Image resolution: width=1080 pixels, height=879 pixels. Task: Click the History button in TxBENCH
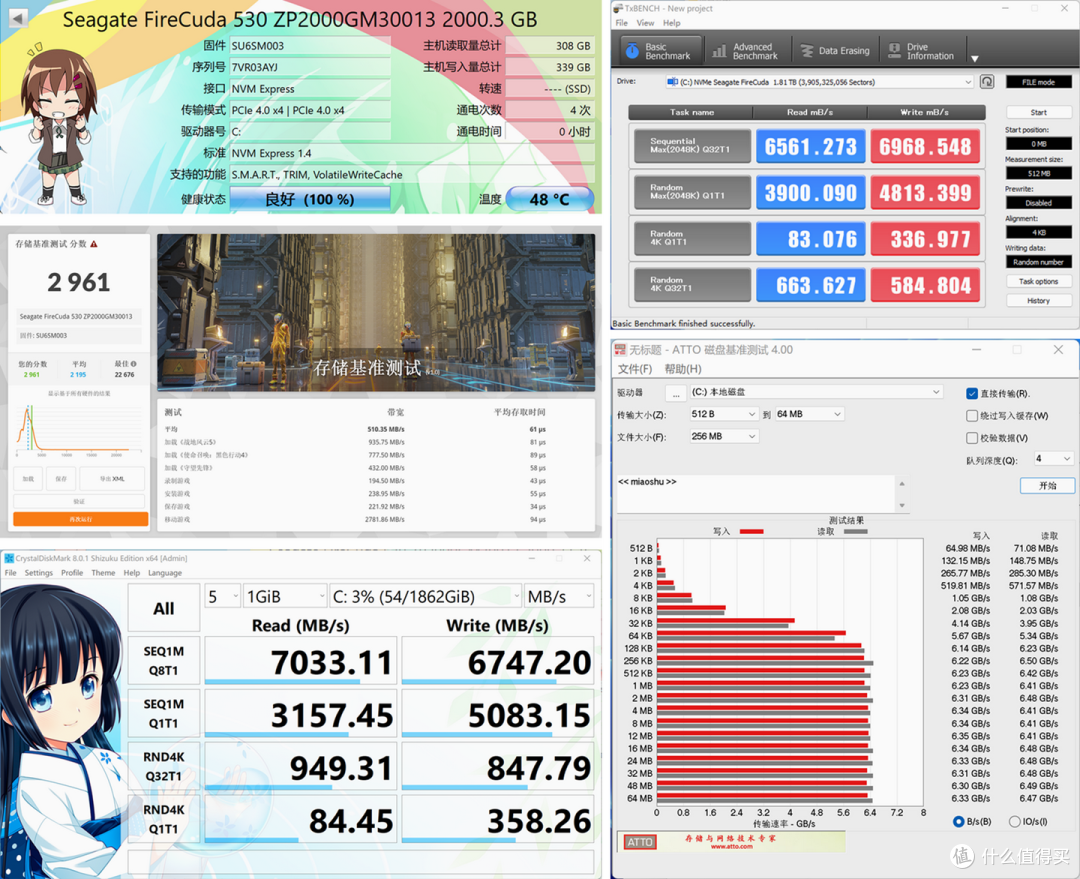pyautogui.click(x=1039, y=301)
